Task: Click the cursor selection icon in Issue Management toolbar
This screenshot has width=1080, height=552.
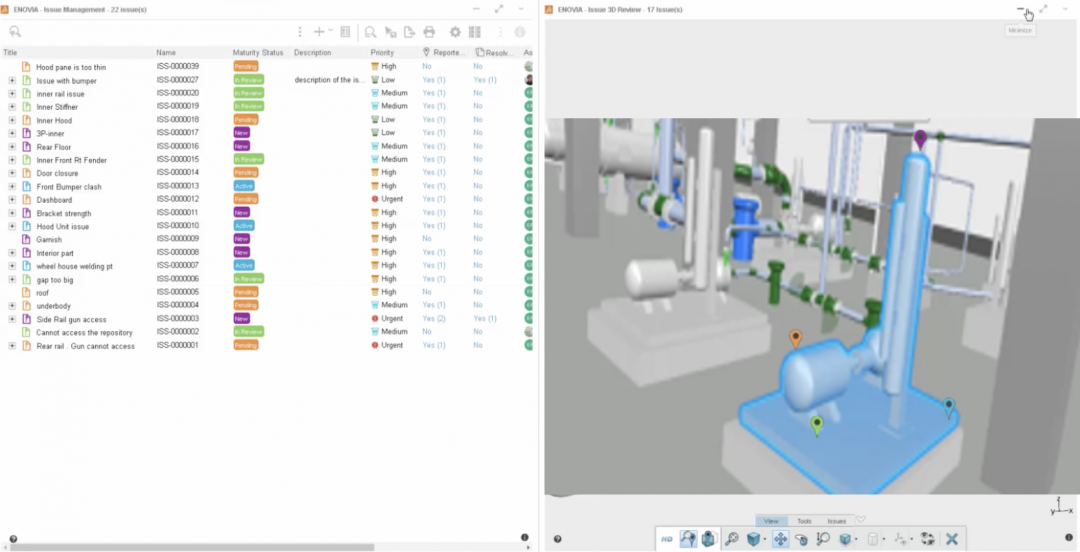Action: pyautogui.click(x=391, y=32)
